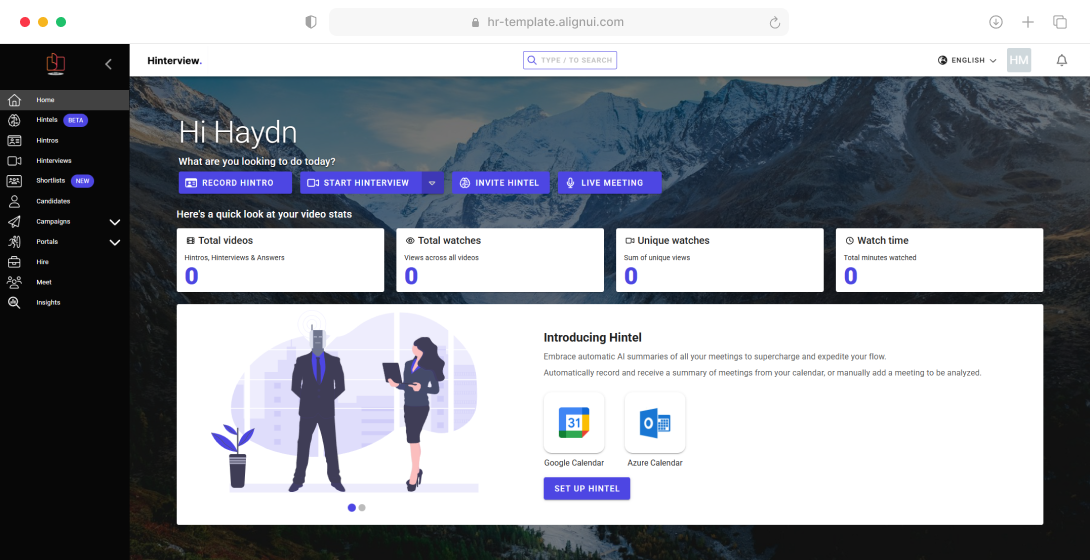Switch to the second carousel slide dot
Screen dimensions: 1090x560
pos(362,508)
